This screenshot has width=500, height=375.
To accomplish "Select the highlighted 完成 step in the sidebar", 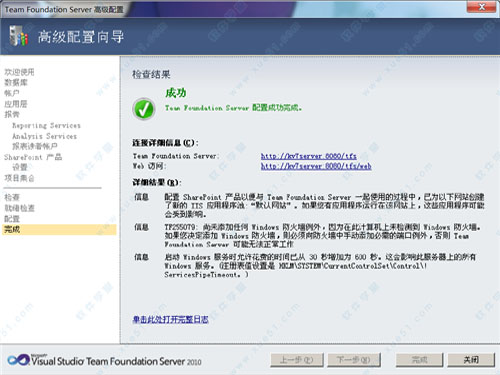I will 59,229.
